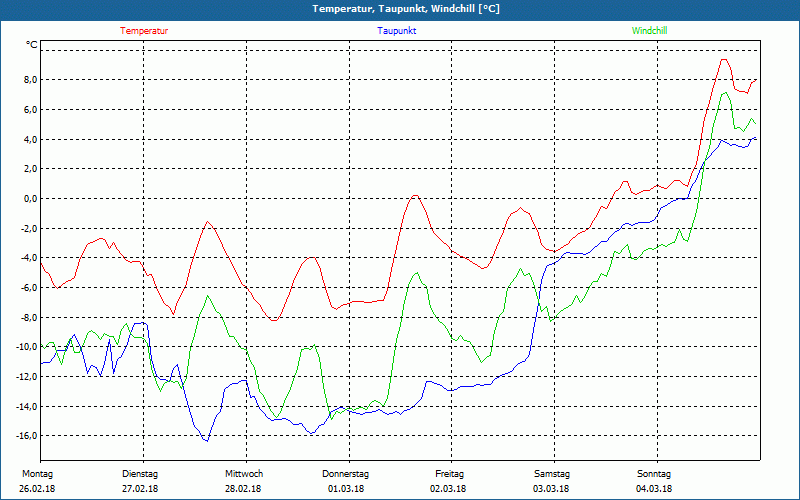The image size is (800, 500).
Task: Click the green Windchill legend label
Action: coord(649,31)
